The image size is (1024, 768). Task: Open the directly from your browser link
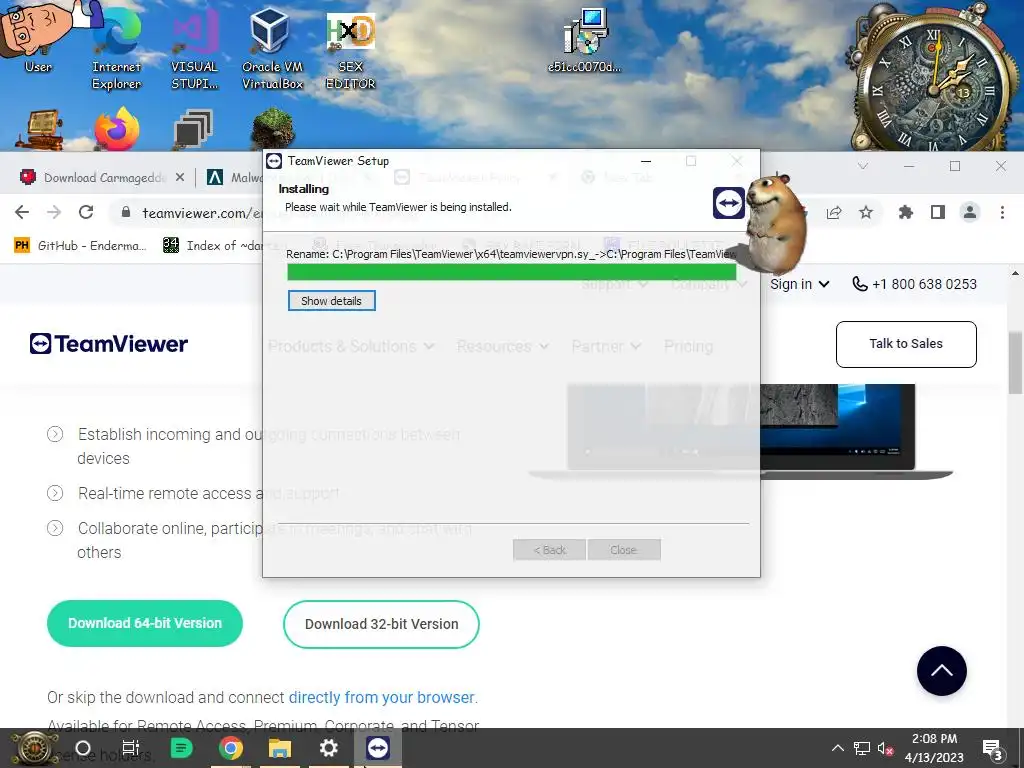click(x=381, y=697)
